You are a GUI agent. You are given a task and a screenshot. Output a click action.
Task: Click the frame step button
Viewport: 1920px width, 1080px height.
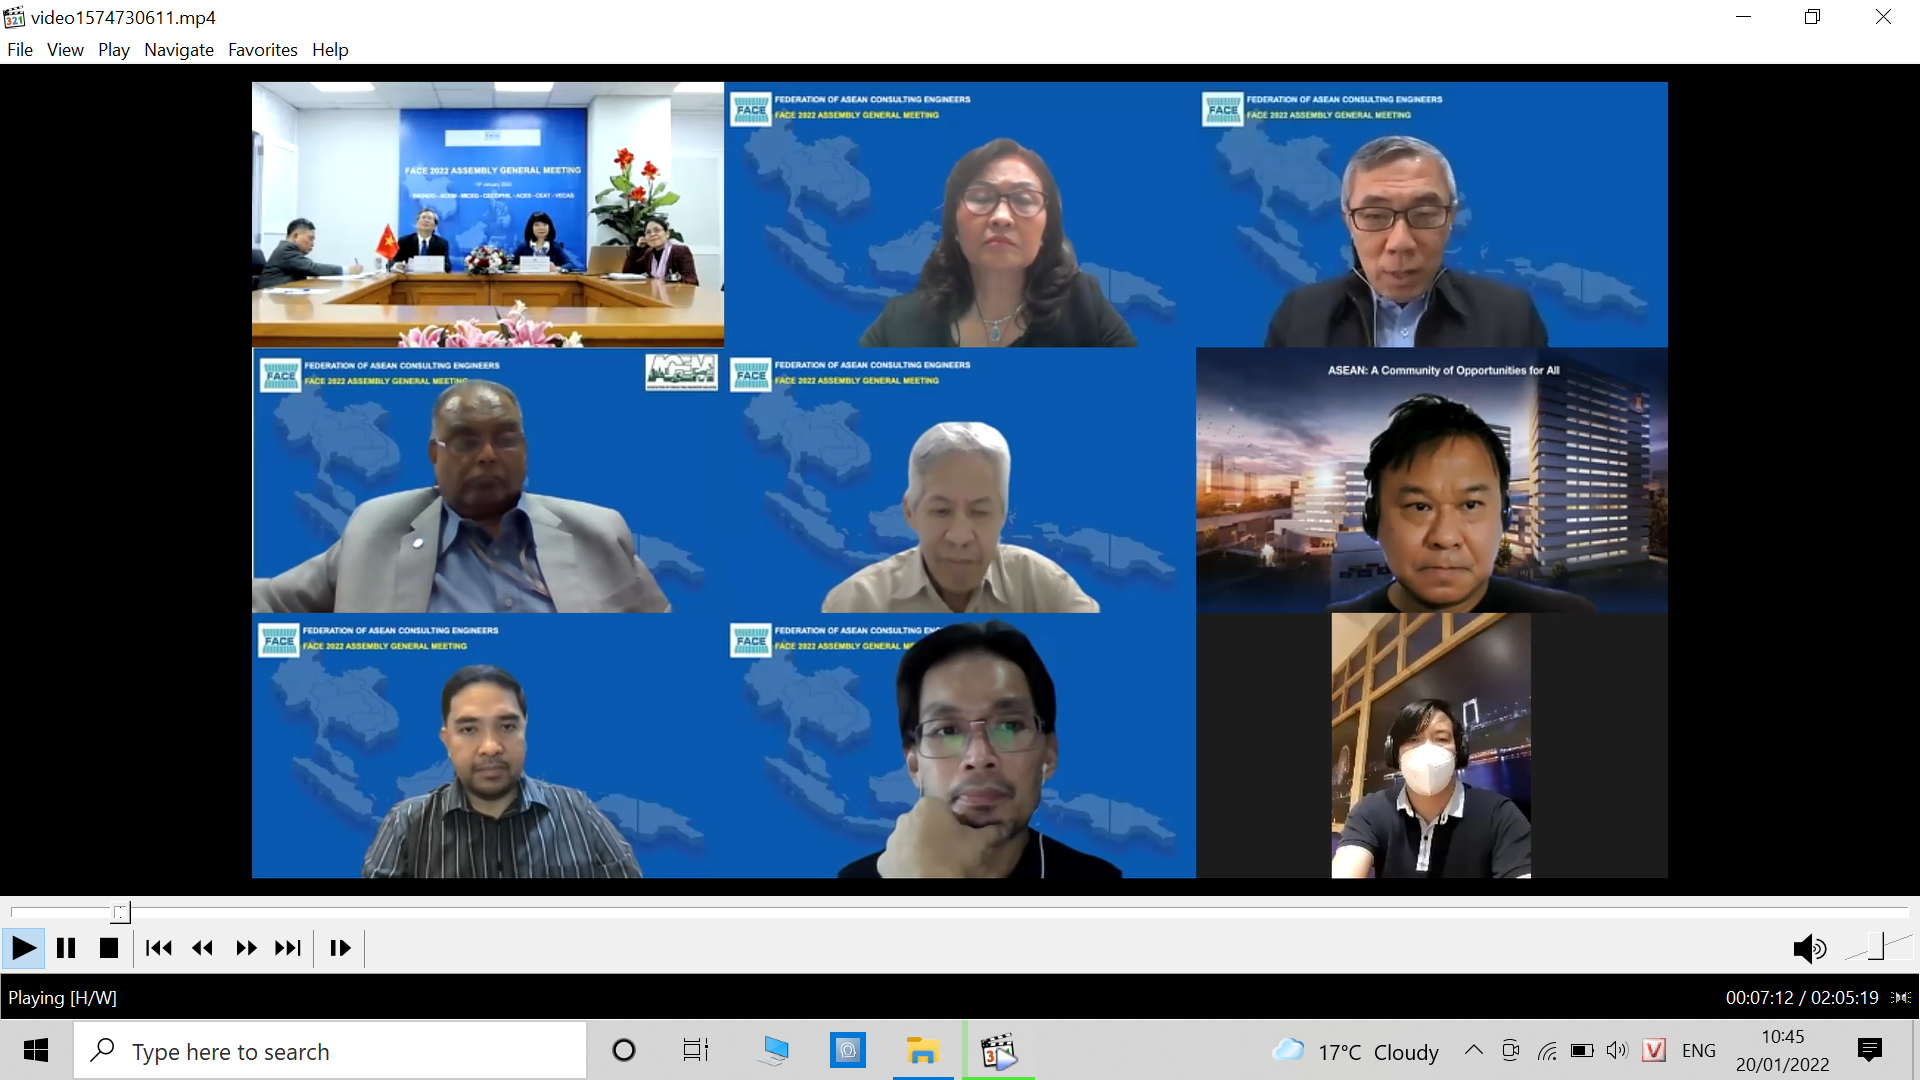pos(340,948)
